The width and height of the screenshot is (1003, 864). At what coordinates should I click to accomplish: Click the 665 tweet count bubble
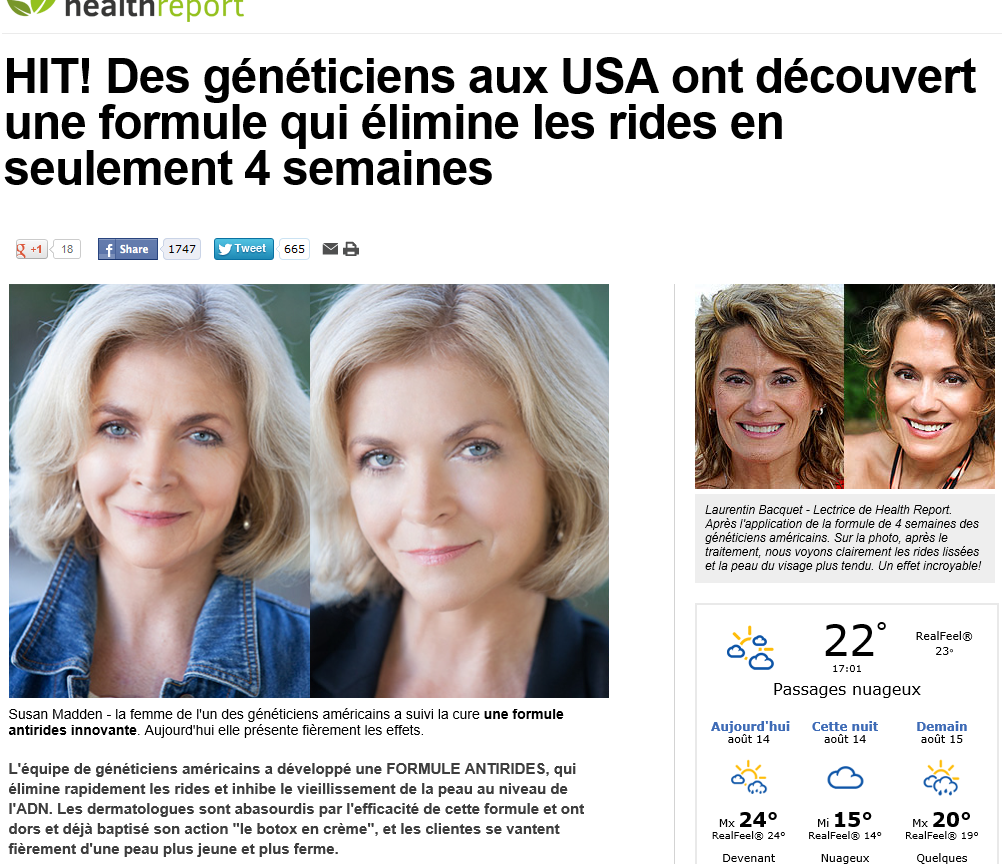(294, 249)
